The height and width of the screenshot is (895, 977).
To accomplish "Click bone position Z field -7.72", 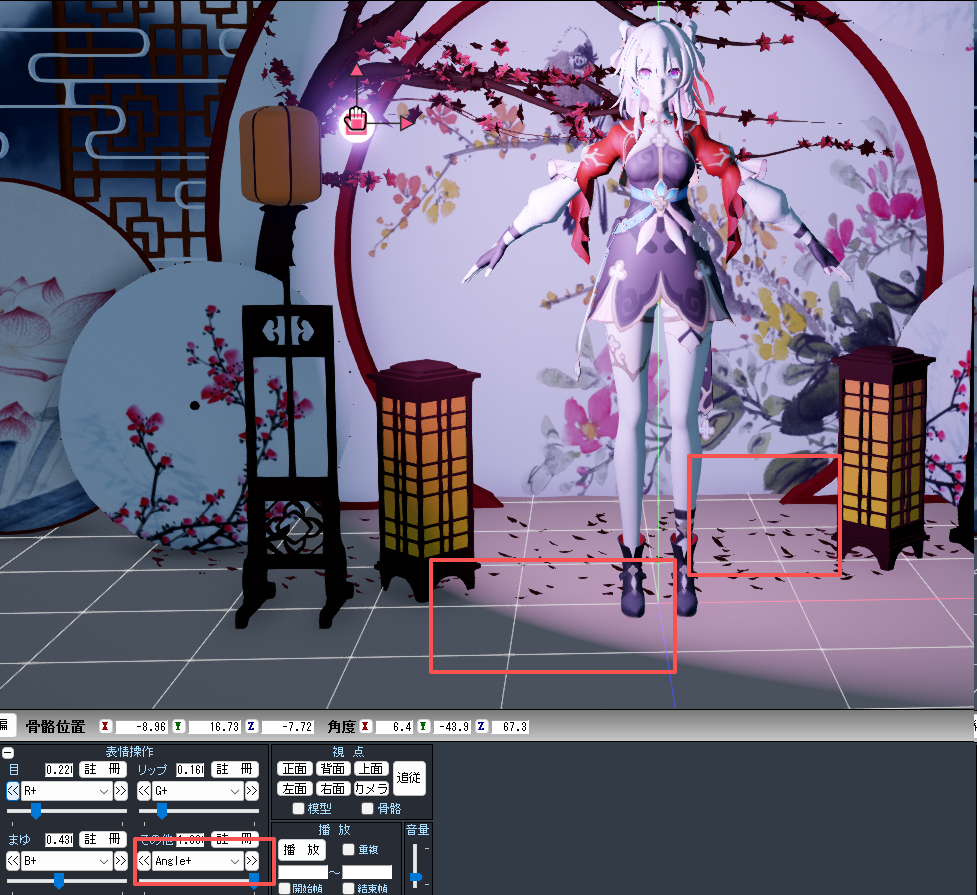I will click(287, 727).
